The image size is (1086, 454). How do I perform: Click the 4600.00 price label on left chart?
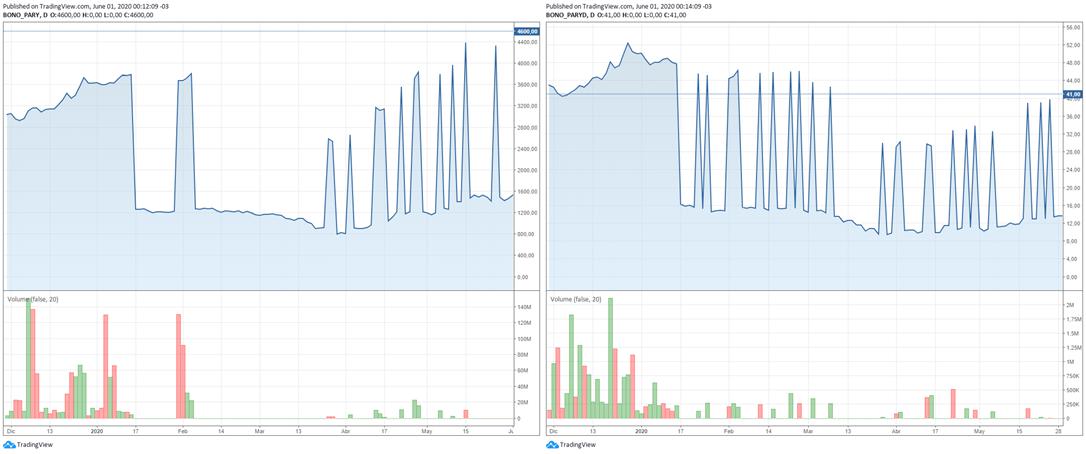[527, 32]
